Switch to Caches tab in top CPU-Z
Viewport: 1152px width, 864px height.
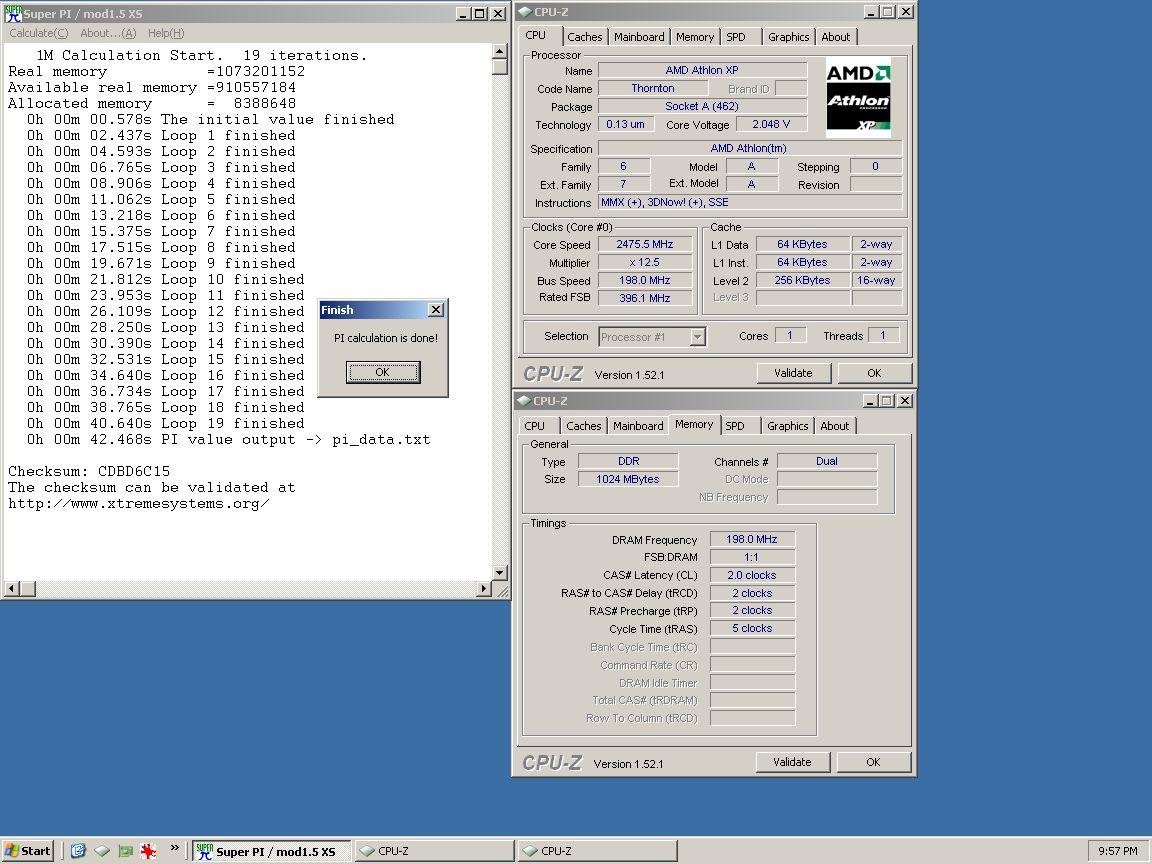tap(585, 37)
